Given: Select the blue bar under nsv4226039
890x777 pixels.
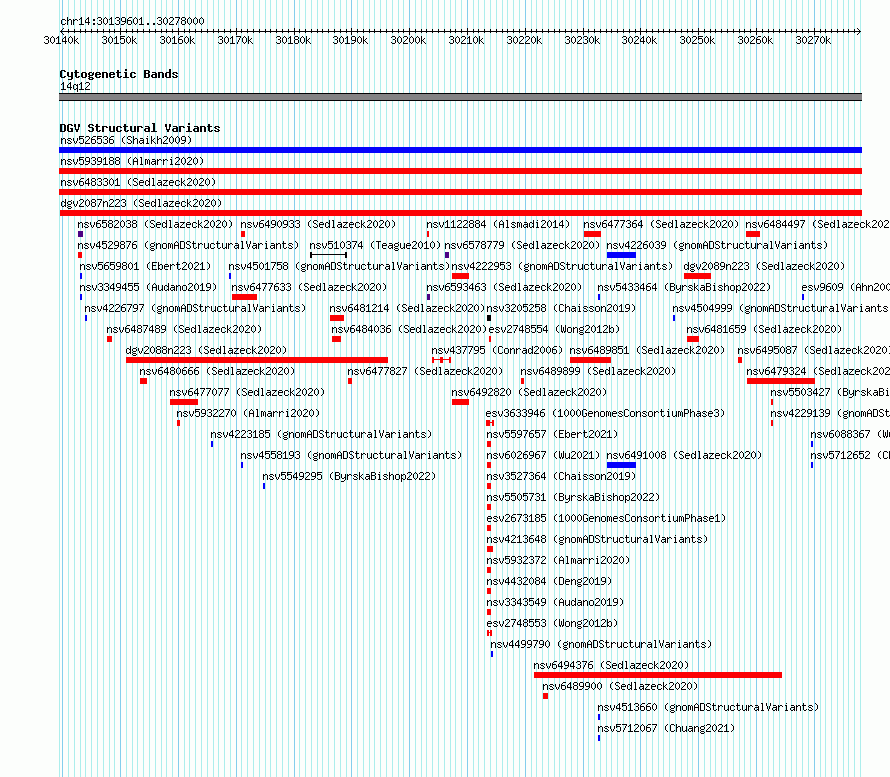Looking at the screenshot, I should [x=621, y=255].
